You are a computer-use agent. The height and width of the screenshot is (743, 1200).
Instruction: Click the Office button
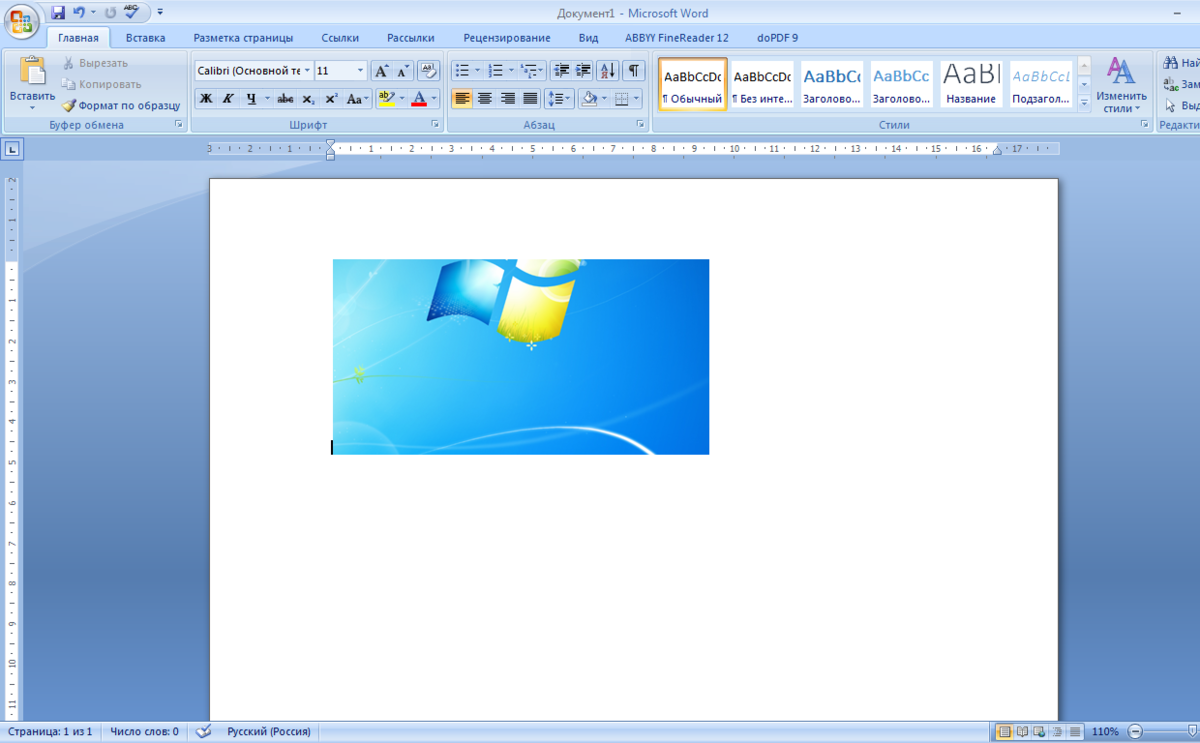(21, 20)
